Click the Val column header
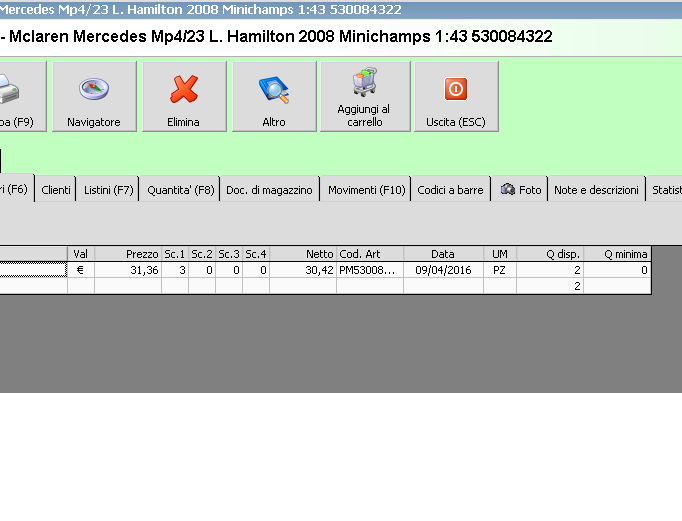Viewport: 682px width, 521px height. (80, 254)
